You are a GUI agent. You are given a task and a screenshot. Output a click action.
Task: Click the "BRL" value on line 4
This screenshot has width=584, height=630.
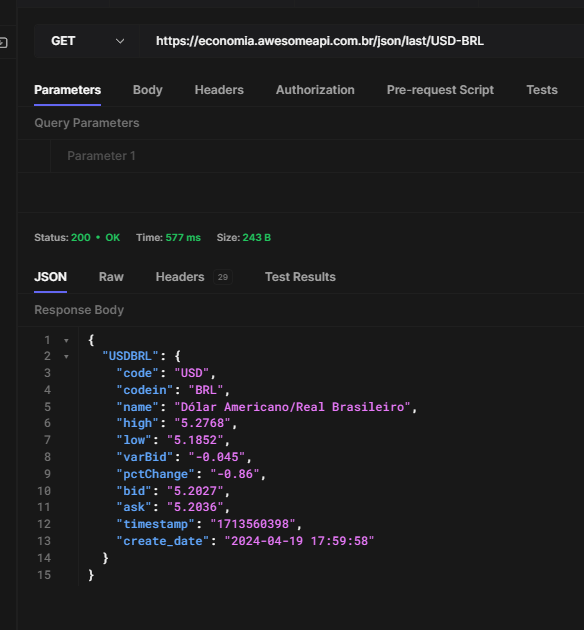(x=206, y=390)
